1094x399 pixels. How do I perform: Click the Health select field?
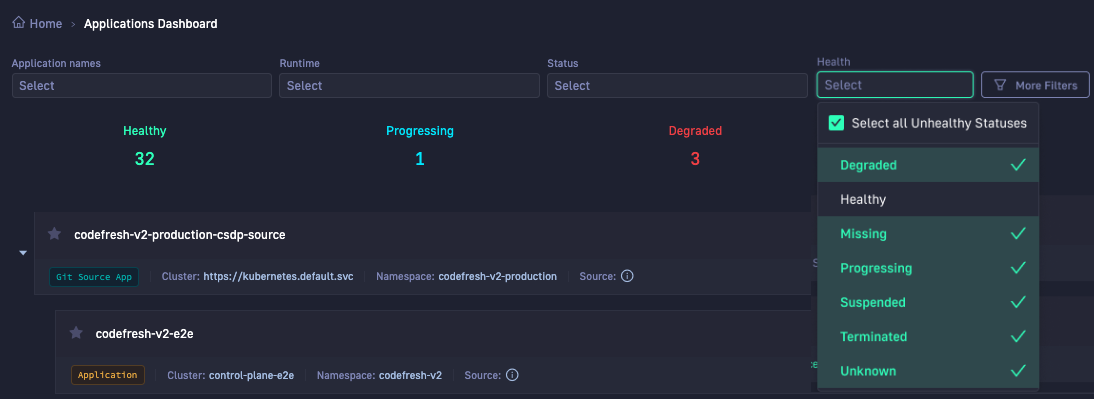click(895, 85)
